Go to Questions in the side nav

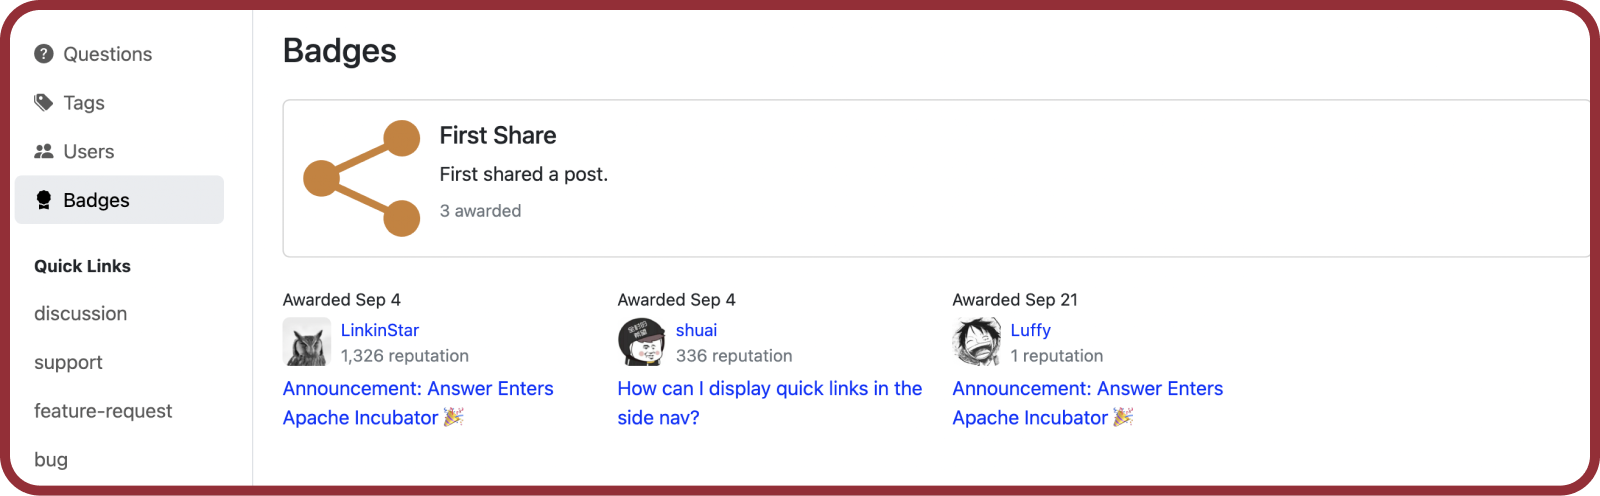(107, 54)
